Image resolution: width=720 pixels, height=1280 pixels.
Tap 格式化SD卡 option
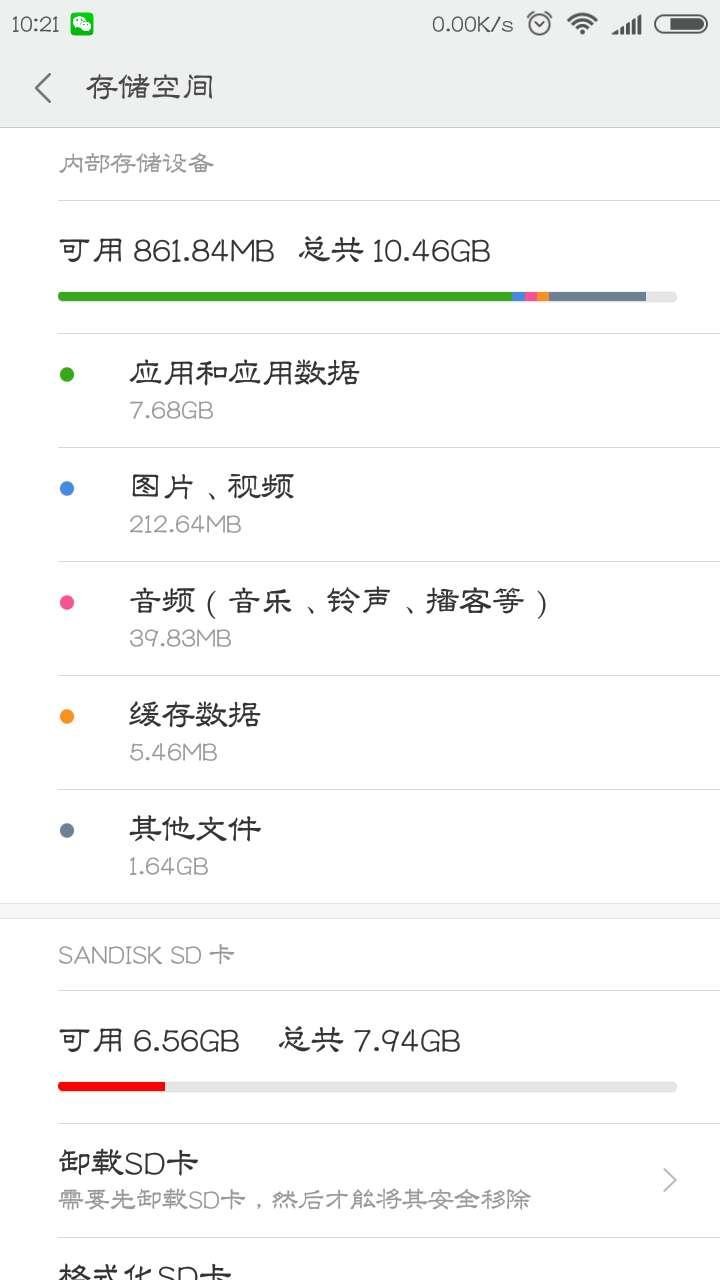click(x=360, y=1260)
